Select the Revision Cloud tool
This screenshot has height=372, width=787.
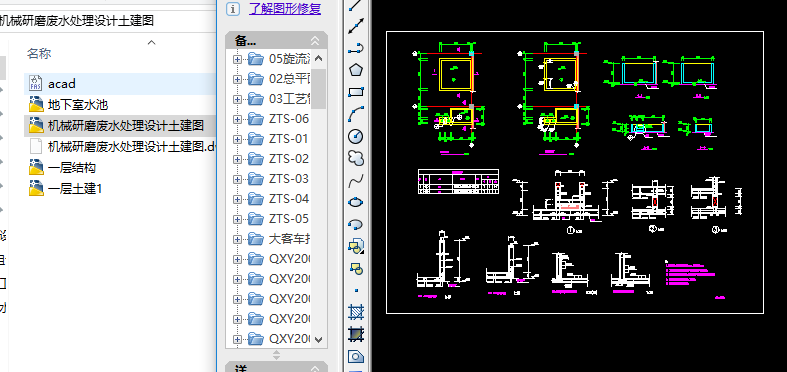tap(356, 158)
